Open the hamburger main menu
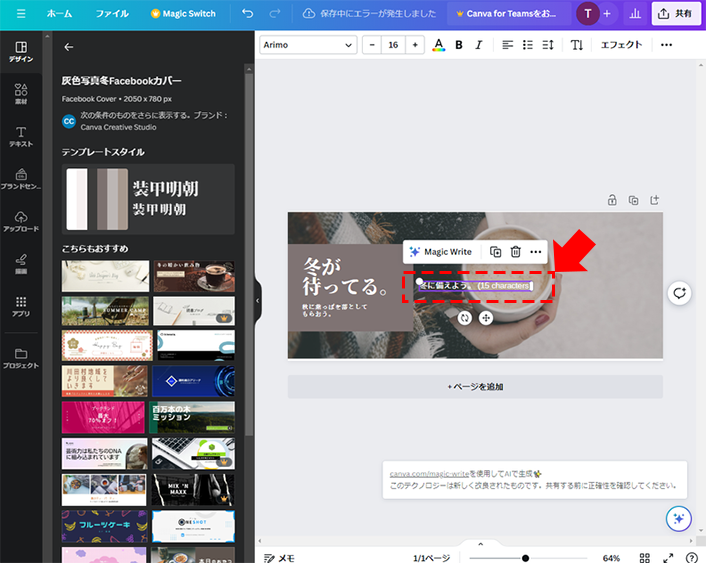Screen dimensions: 706x563 point(21,14)
